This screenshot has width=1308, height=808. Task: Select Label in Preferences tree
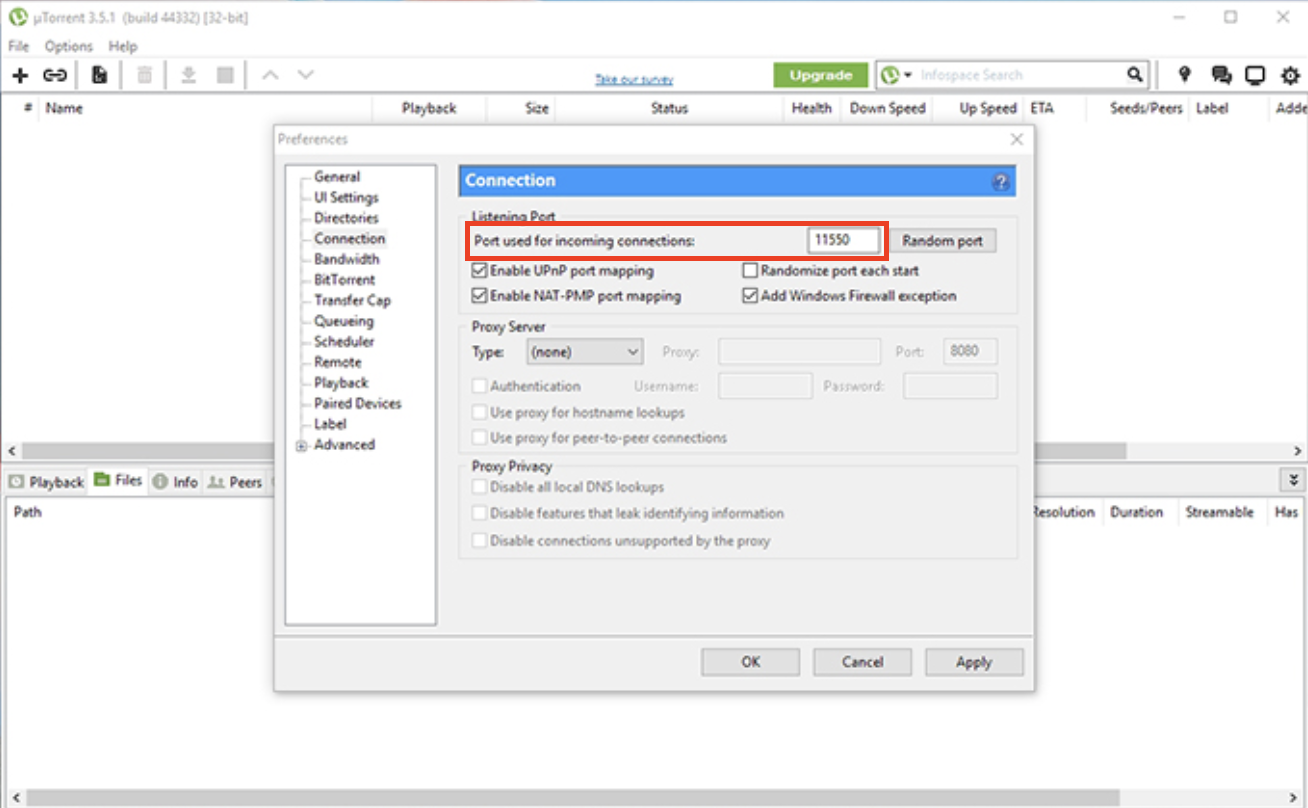pyautogui.click(x=330, y=424)
